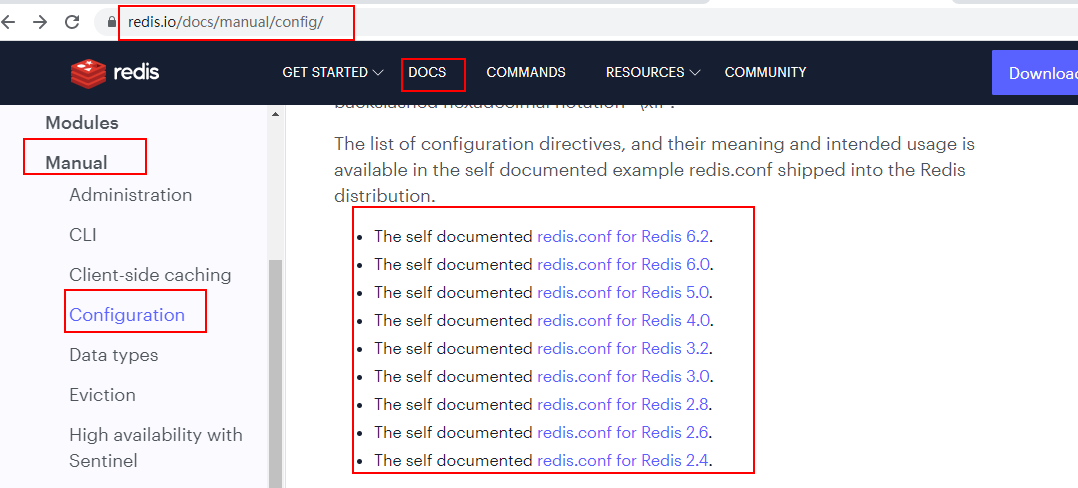This screenshot has width=1078, height=488.
Task: Open redis.conf for Redis 3.2 link
Action: point(623,348)
